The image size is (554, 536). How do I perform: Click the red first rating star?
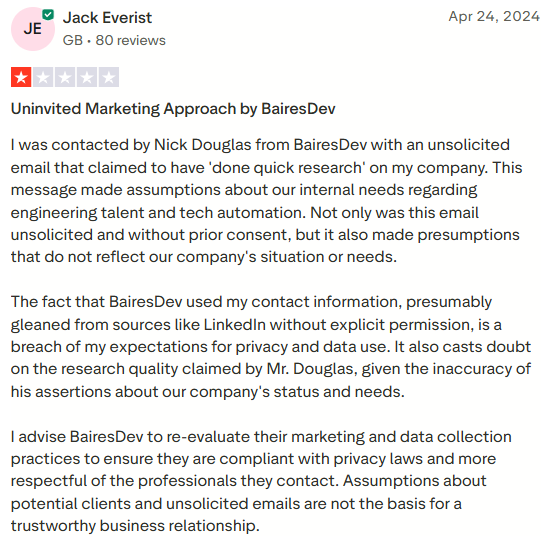click(21, 77)
